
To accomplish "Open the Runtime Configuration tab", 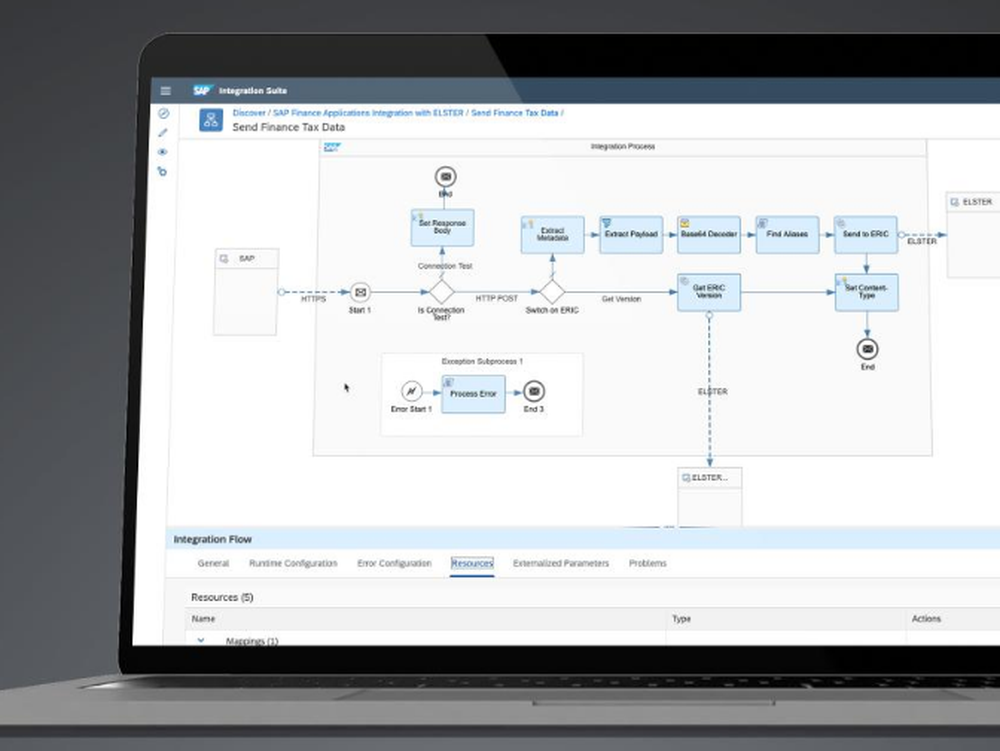I will click(x=293, y=564).
